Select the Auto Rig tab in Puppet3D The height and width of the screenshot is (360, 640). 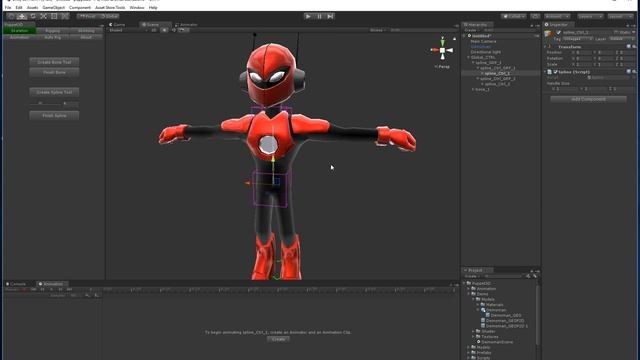(53, 37)
